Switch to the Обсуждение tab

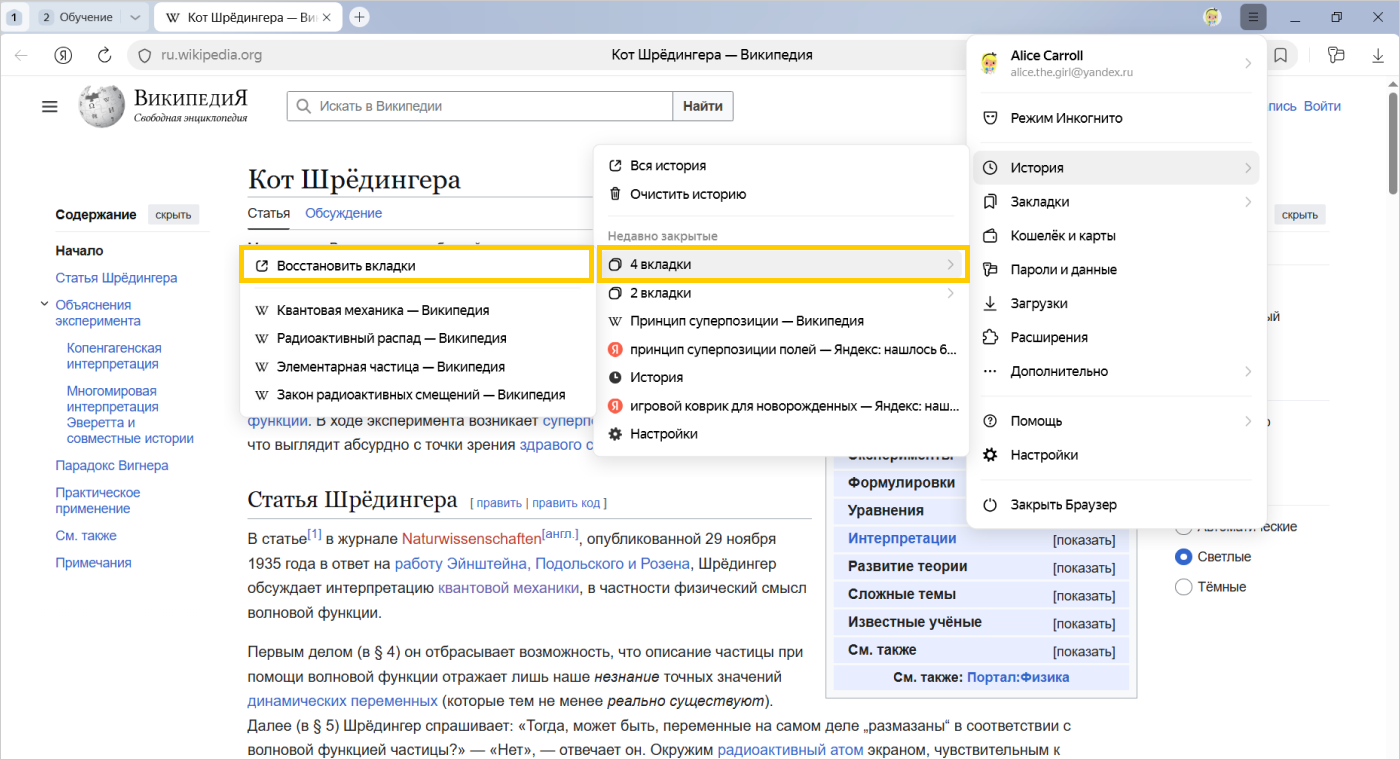click(x=343, y=213)
